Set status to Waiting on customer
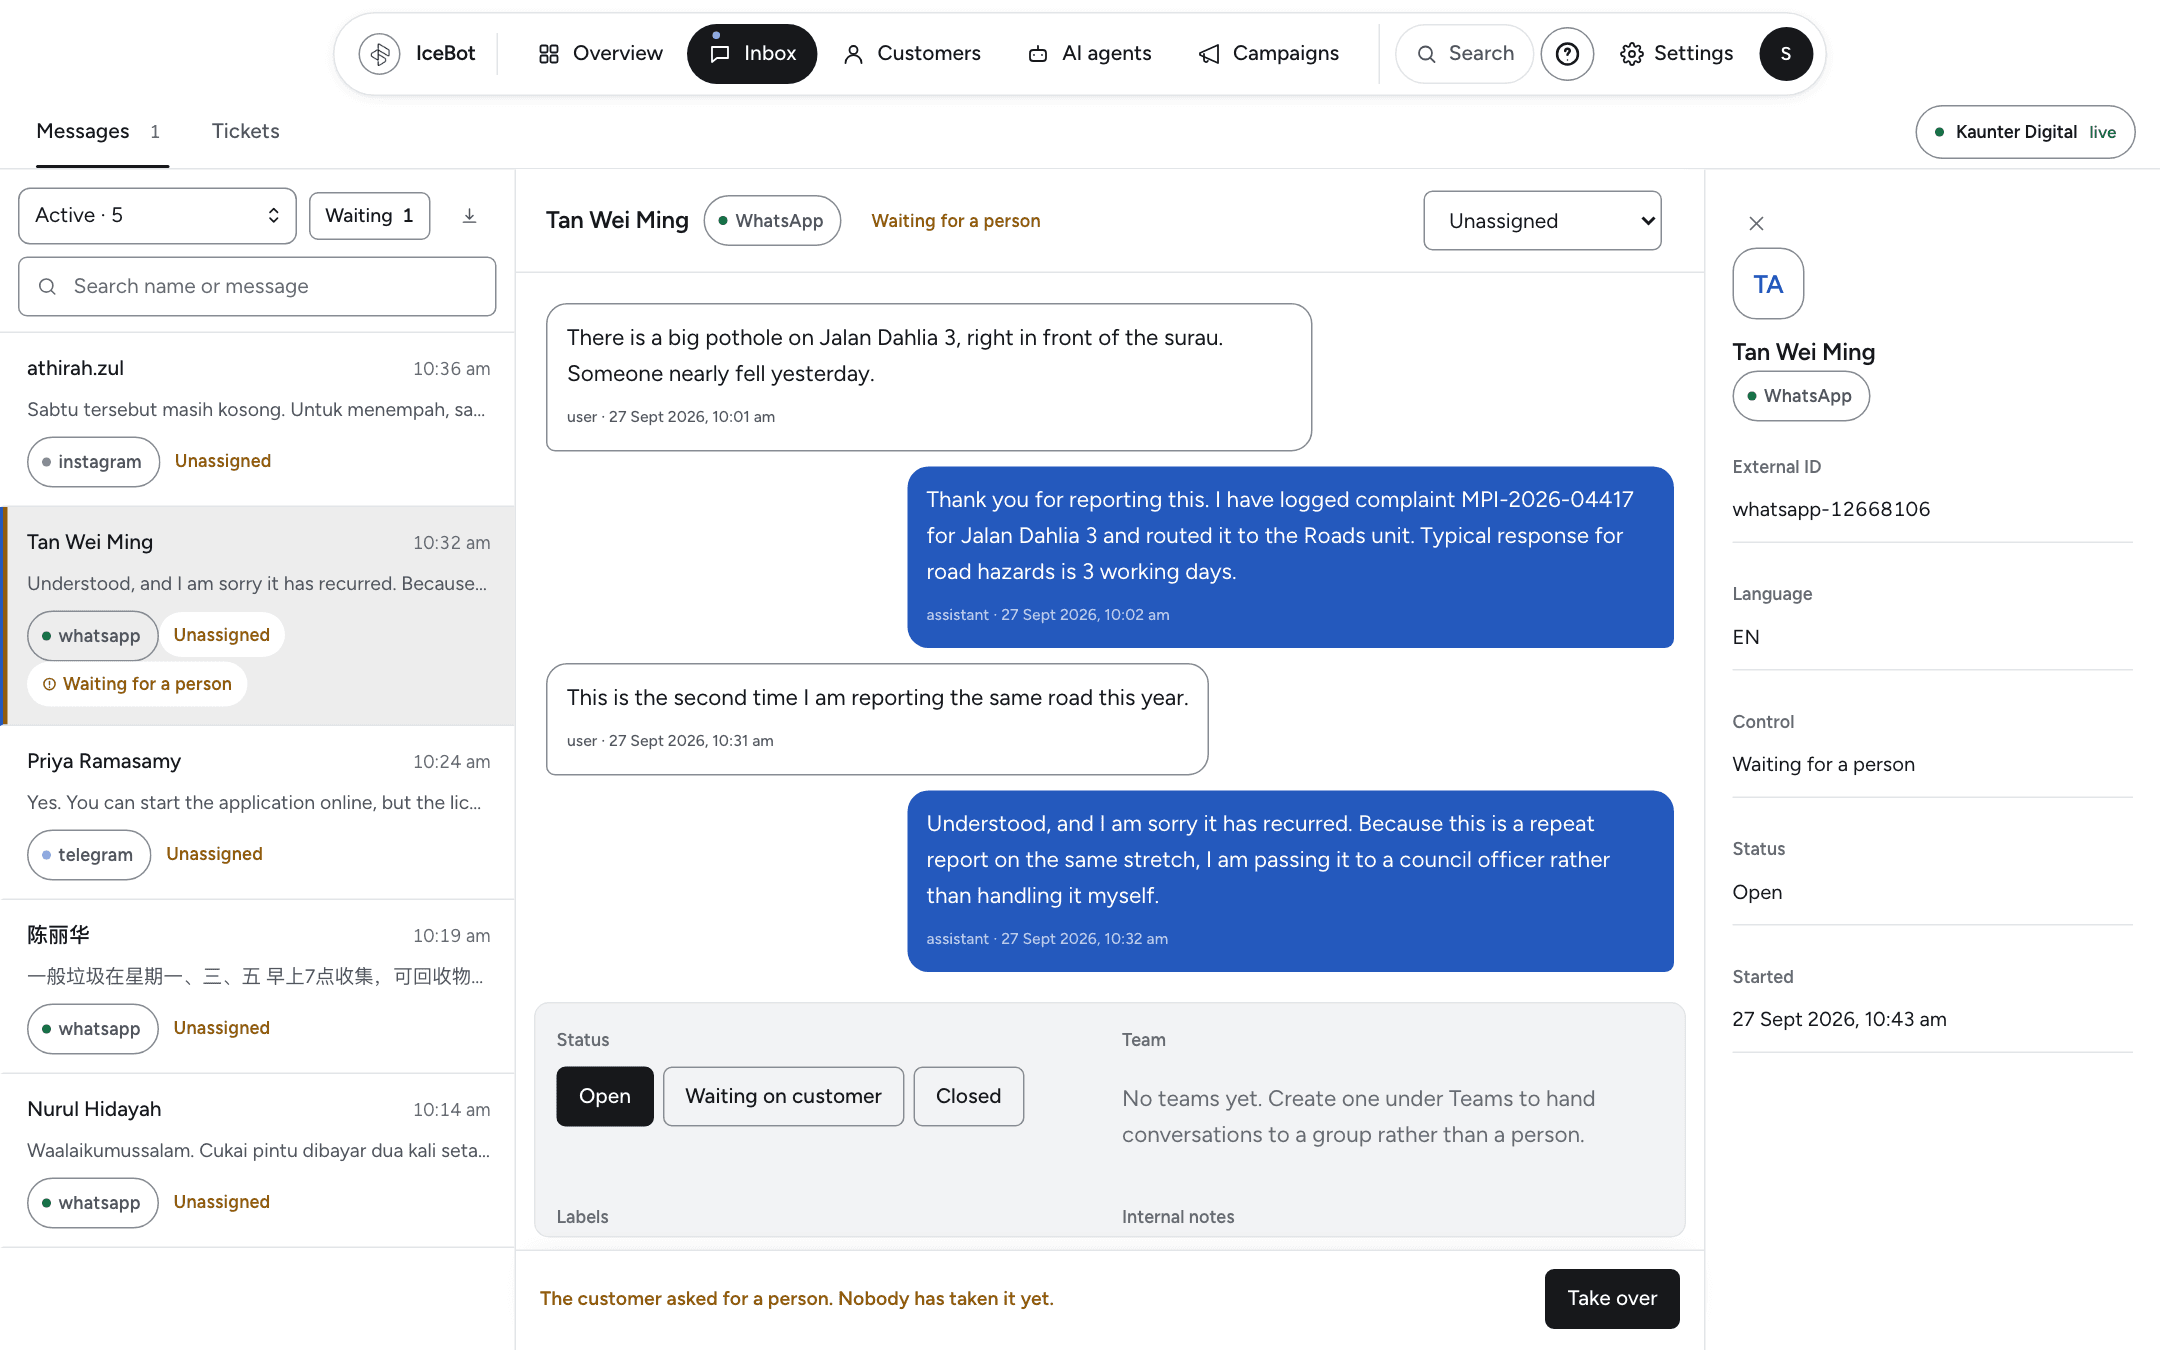The image size is (2160, 1350). (x=783, y=1096)
